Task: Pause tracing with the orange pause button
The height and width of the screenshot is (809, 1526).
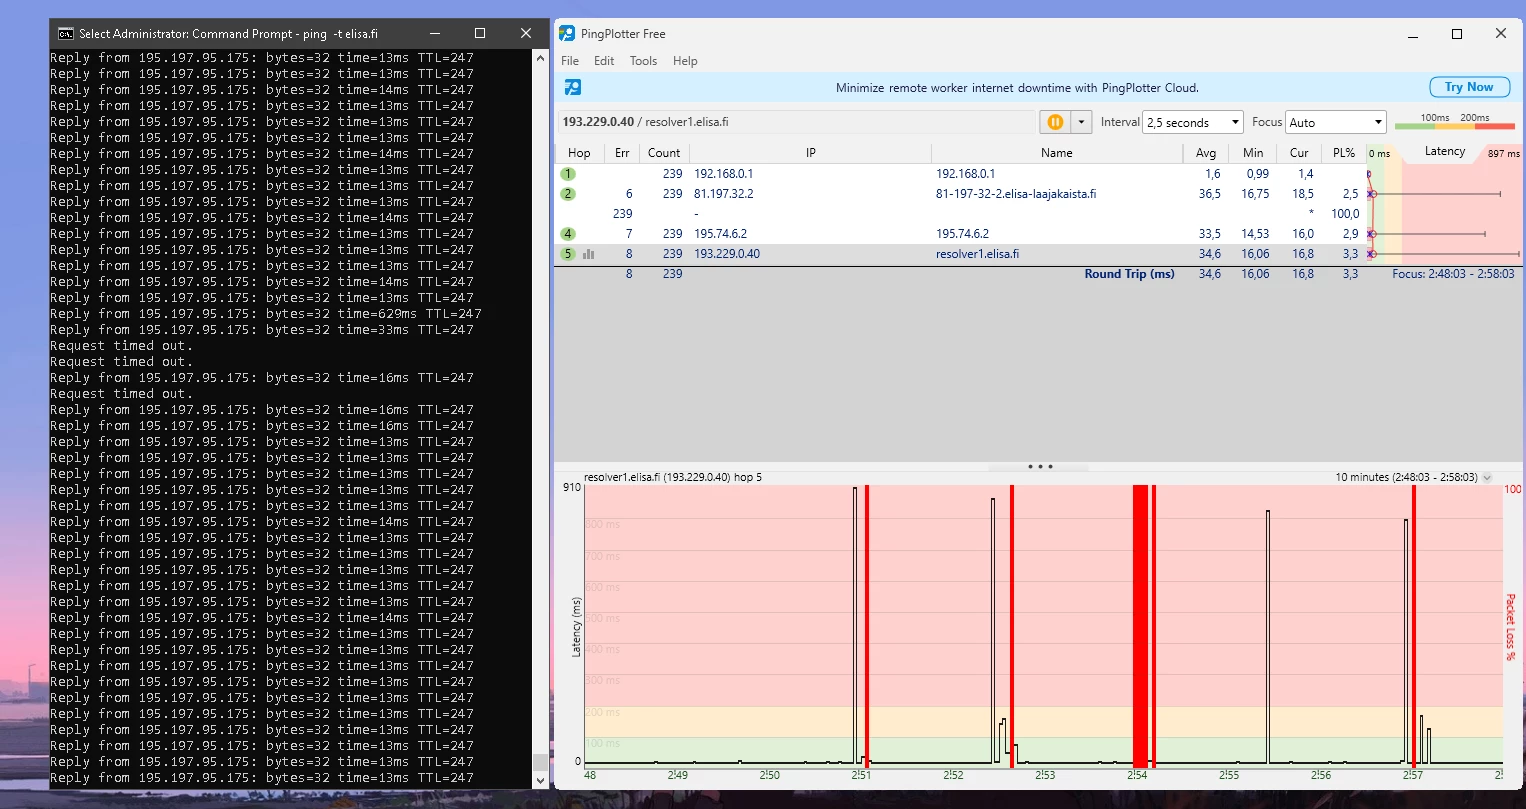Action: tap(1054, 122)
